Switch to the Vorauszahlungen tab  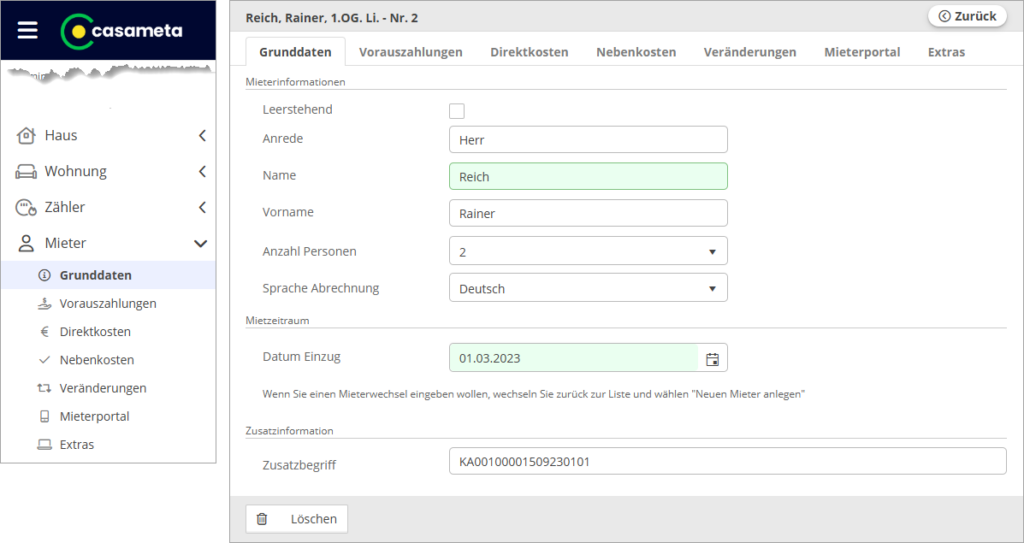[411, 52]
